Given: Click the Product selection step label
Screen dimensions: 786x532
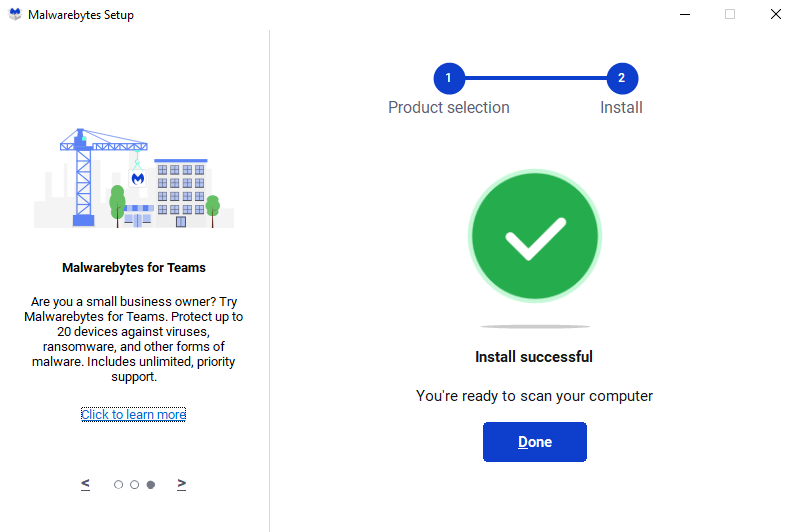Looking at the screenshot, I should (x=449, y=108).
